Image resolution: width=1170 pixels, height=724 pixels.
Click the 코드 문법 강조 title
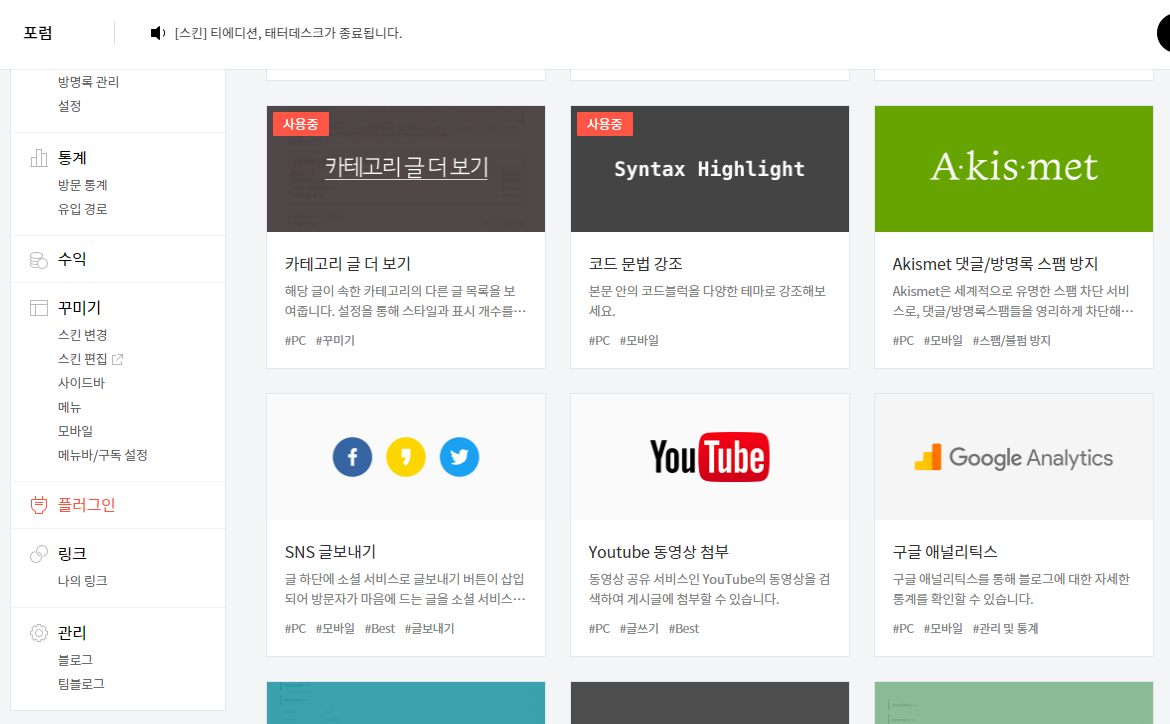coord(636,263)
